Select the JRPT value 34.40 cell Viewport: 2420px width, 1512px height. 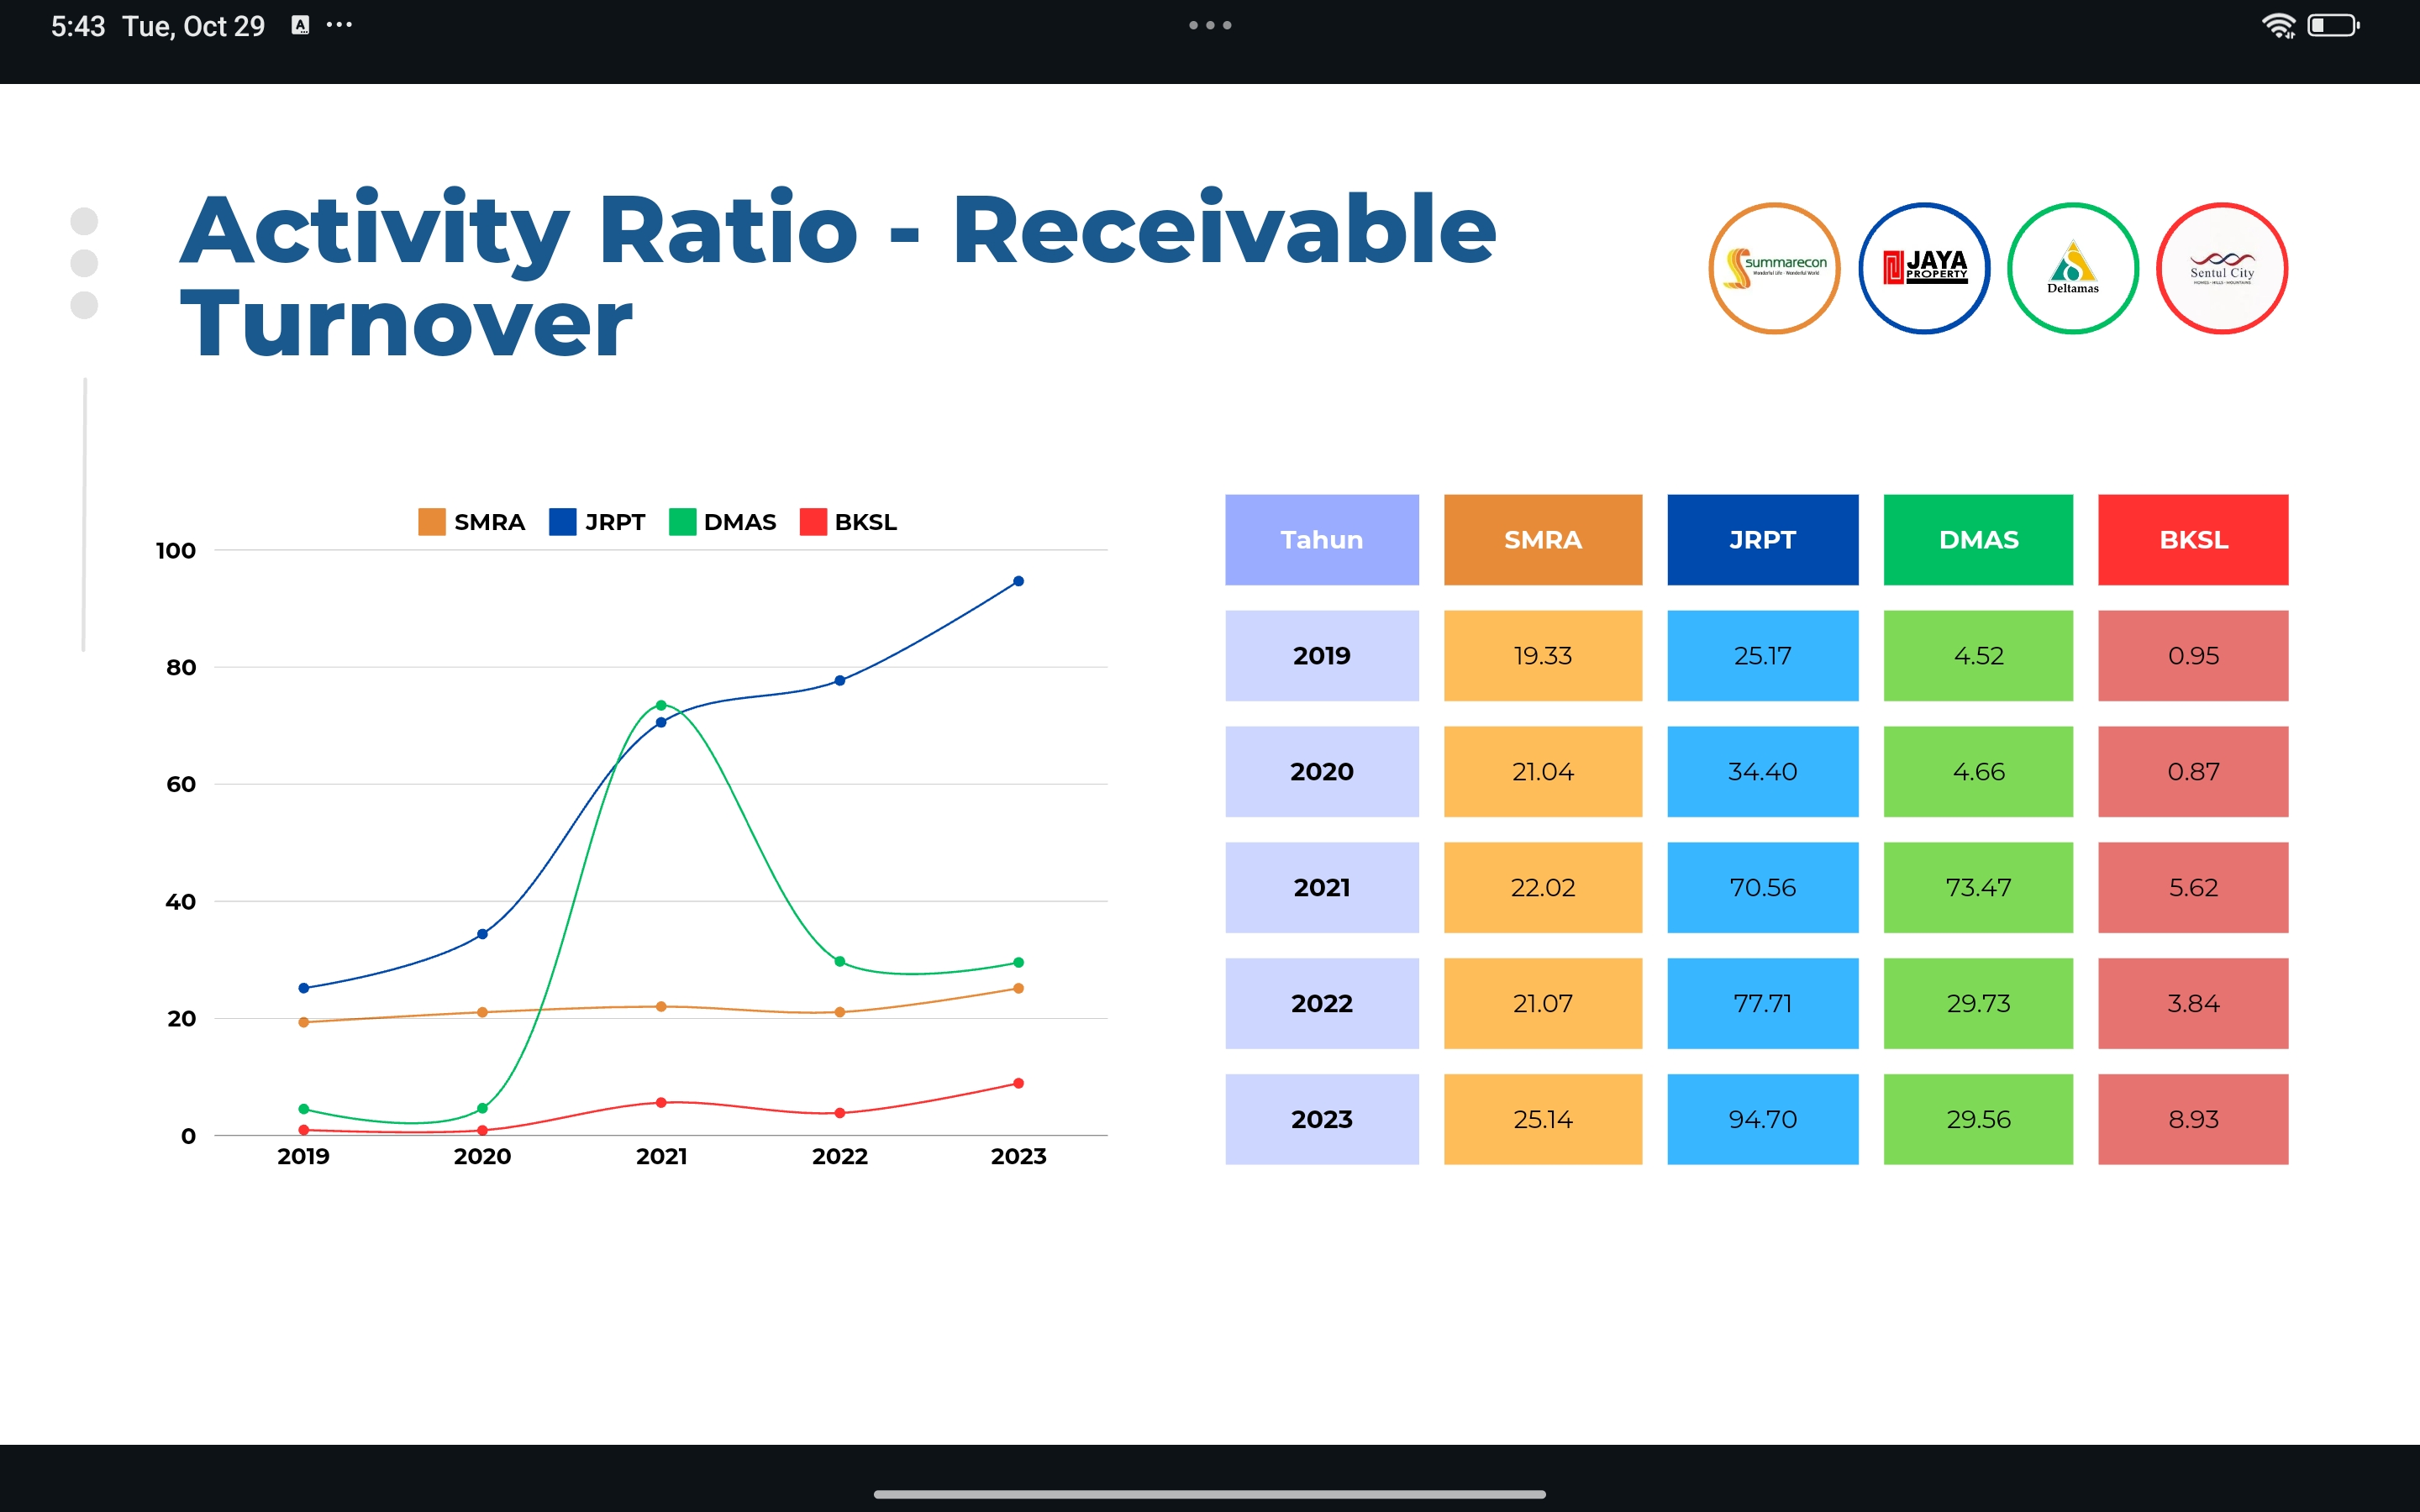(x=1763, y=772)
